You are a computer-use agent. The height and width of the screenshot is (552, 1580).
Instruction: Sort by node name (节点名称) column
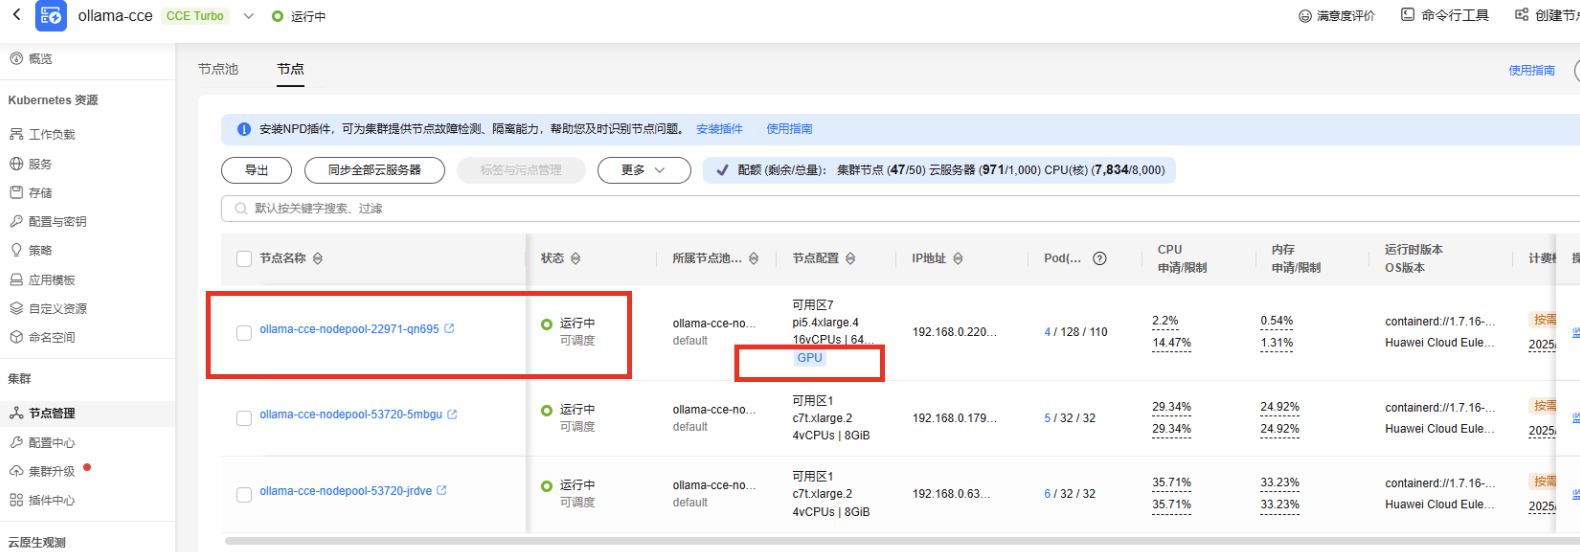317,258
